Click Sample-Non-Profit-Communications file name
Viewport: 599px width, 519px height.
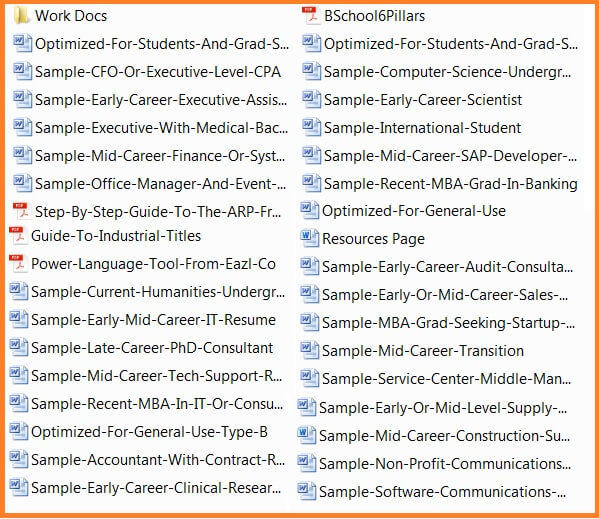click(x=445, y=464)
